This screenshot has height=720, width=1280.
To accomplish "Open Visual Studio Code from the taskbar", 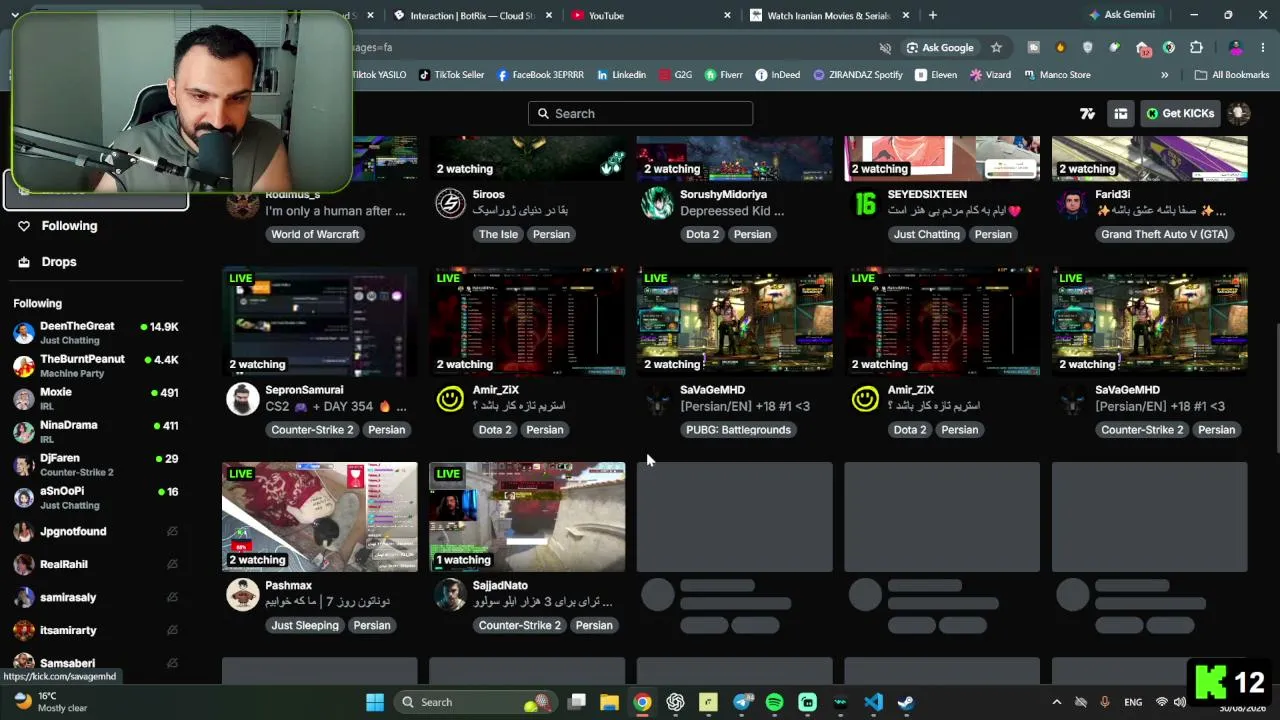I will tap(873, 702).
